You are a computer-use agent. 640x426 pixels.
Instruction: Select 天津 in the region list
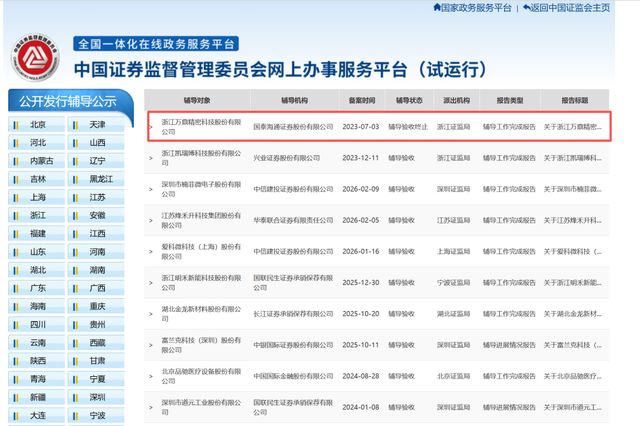click(96, 124)
